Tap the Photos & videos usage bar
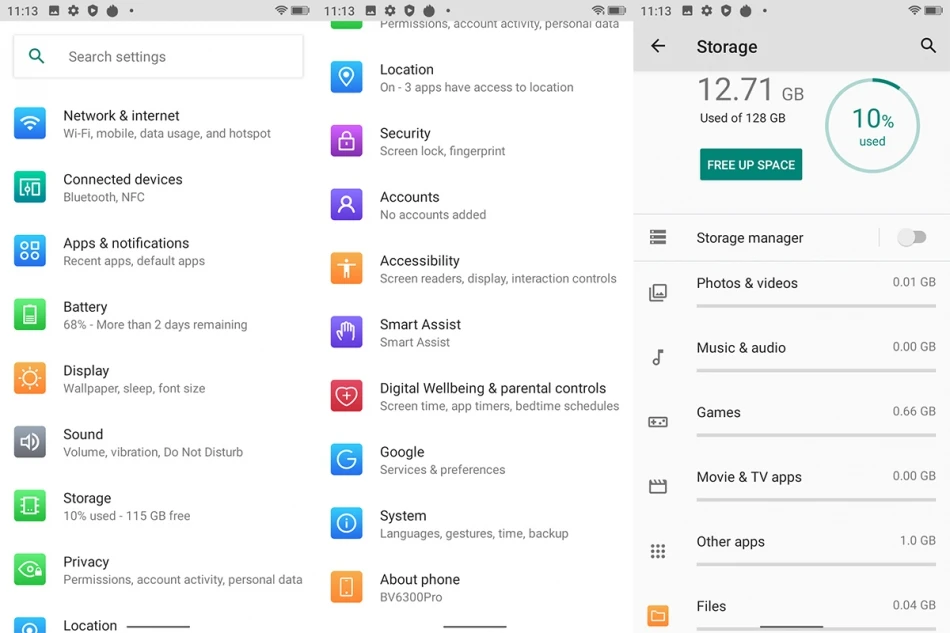This screenshot has width=950, height=633. click(816, 306)
